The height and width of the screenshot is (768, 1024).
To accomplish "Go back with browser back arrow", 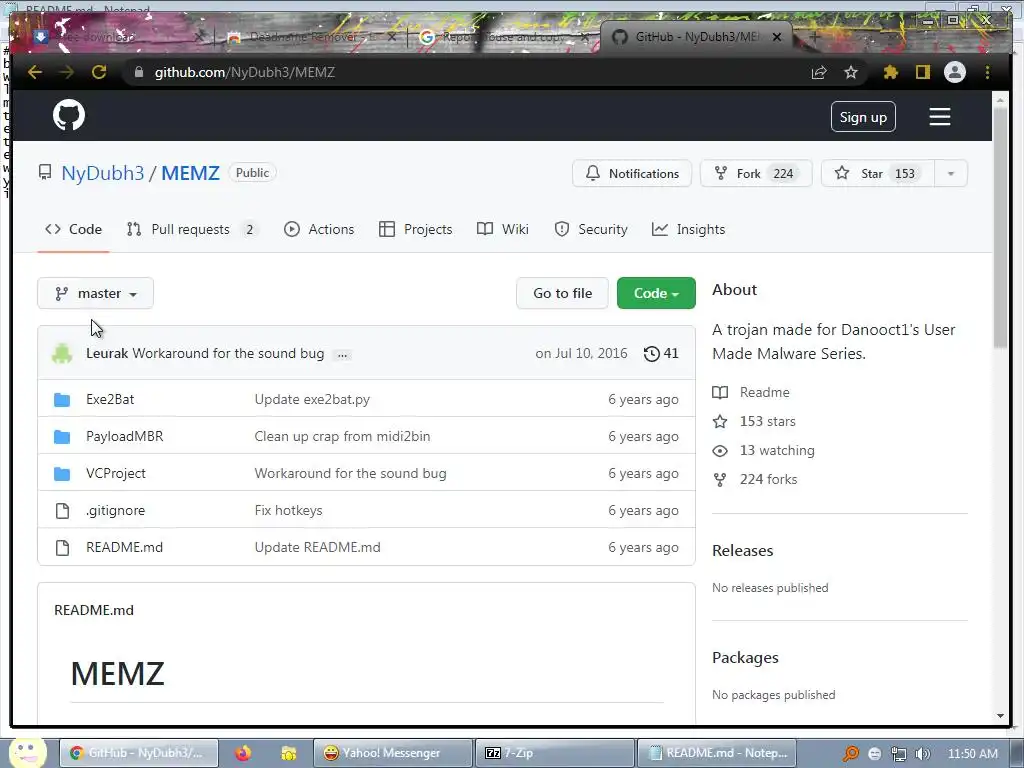I will point(35,72).
